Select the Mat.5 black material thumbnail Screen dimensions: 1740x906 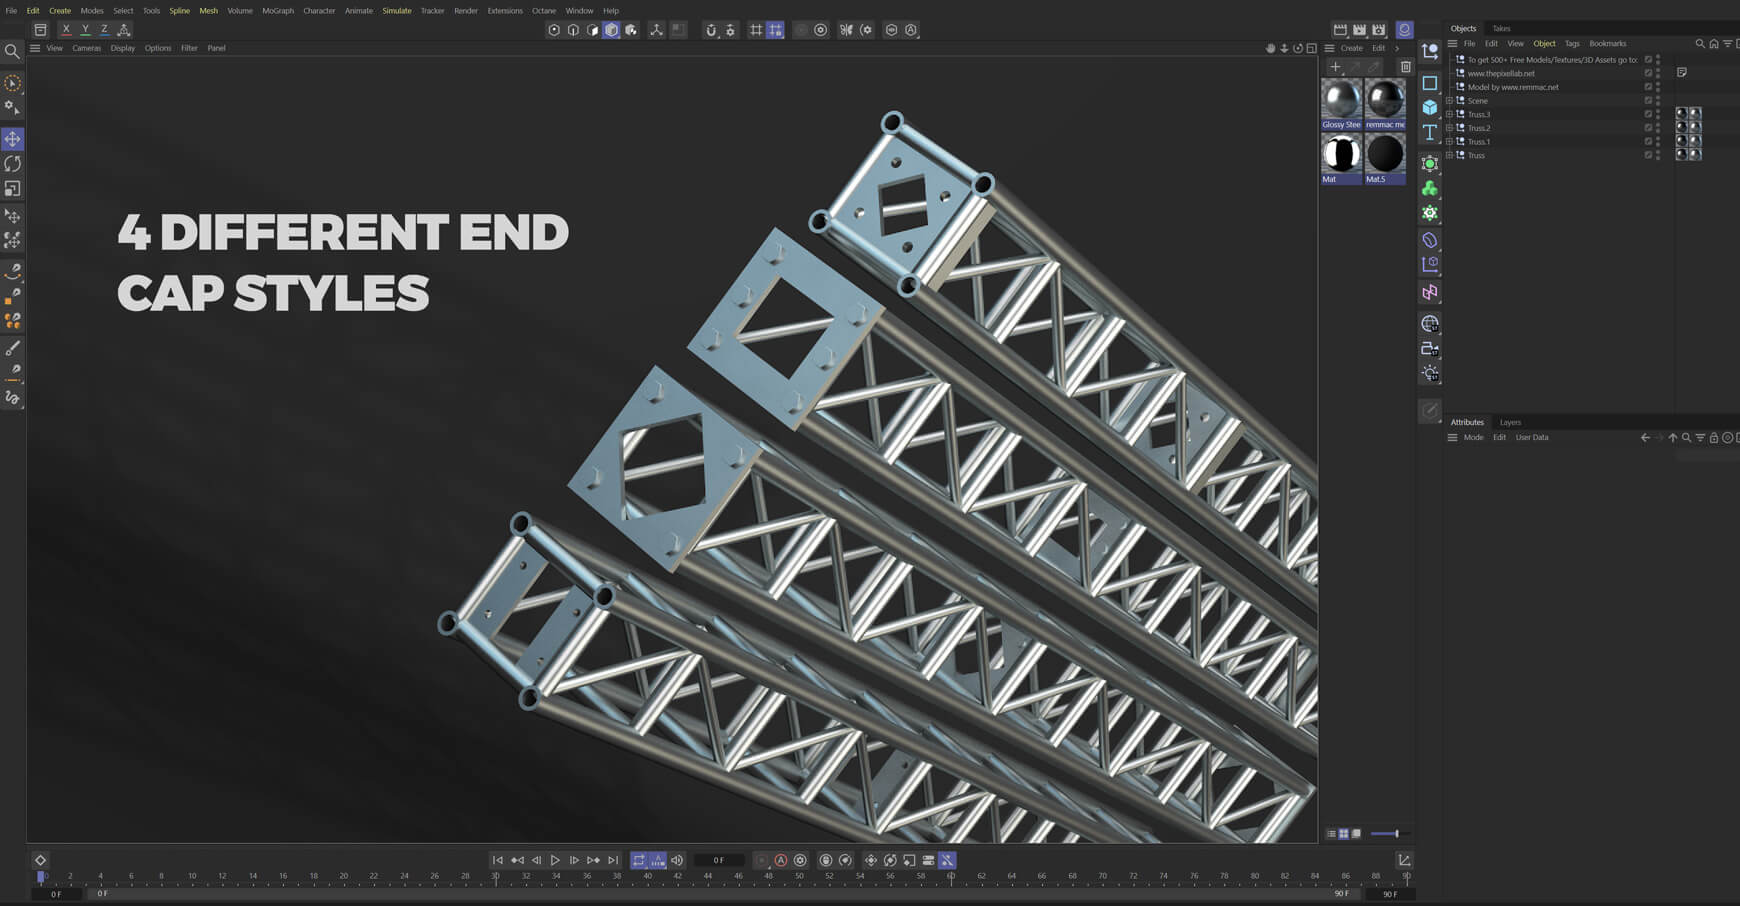pyautogui.click(x=1385, y=159)
